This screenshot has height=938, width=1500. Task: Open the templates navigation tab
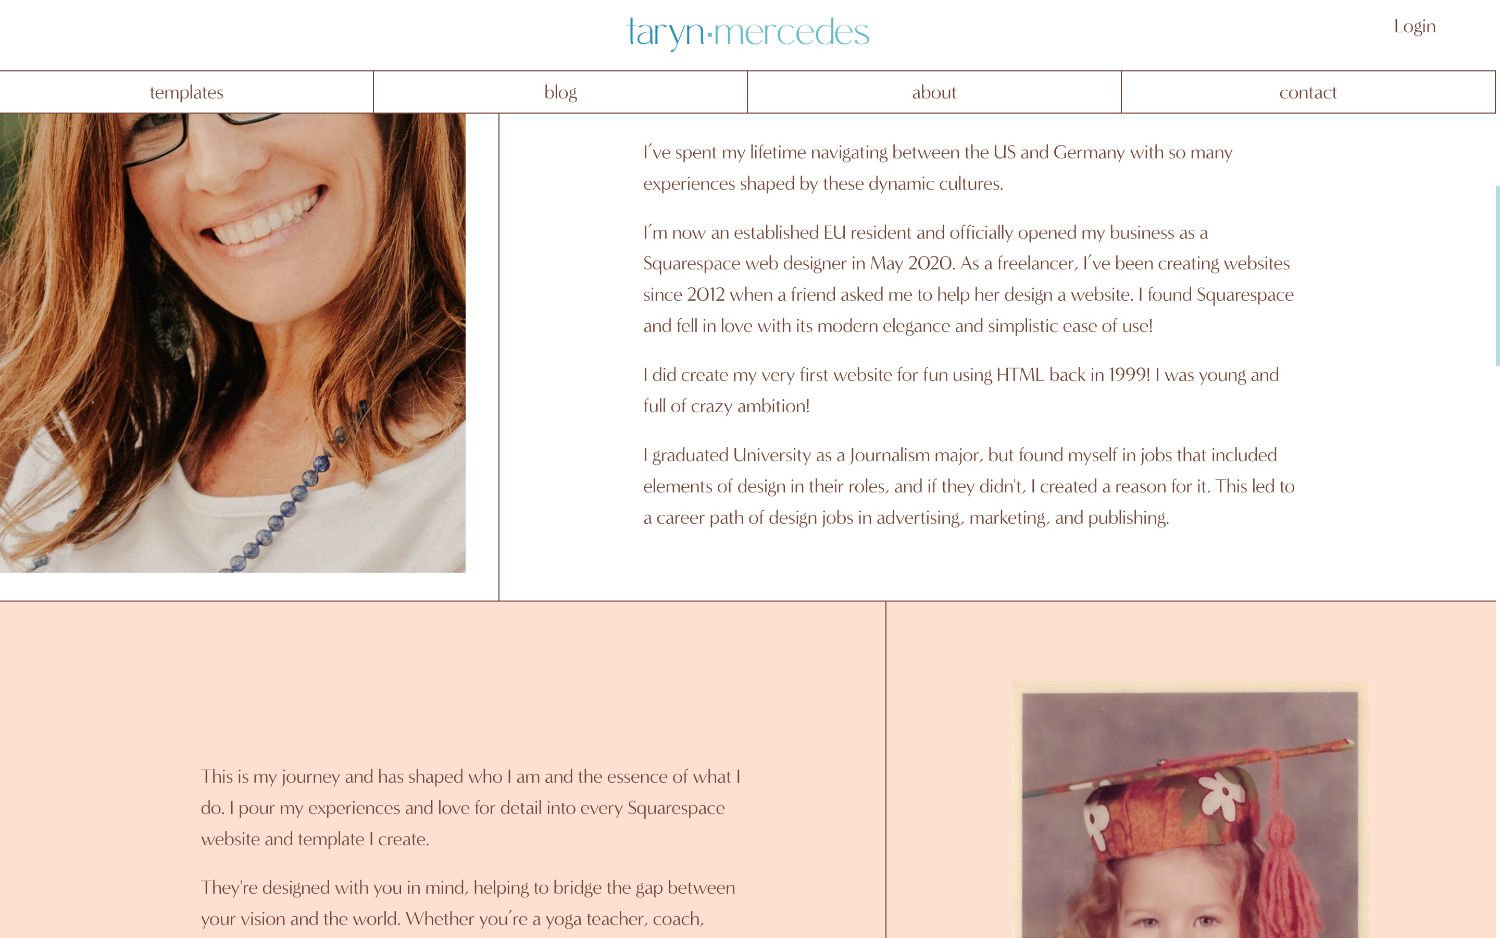[x=186, y=92]
